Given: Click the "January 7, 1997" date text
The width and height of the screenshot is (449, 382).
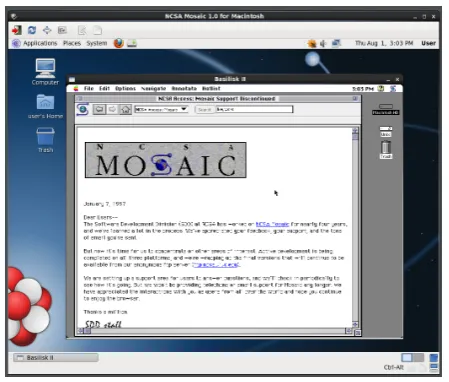Looking at the screenshot, I should pos(105,204).
